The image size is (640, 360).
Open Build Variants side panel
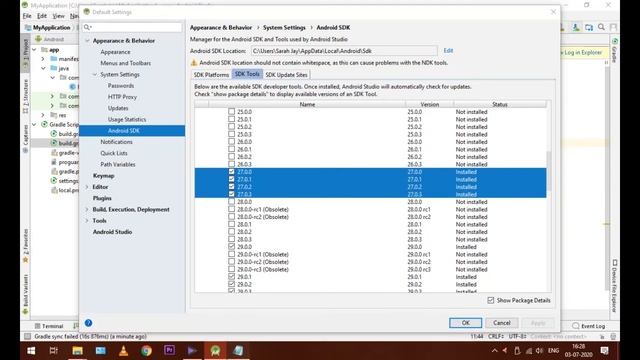26,294
